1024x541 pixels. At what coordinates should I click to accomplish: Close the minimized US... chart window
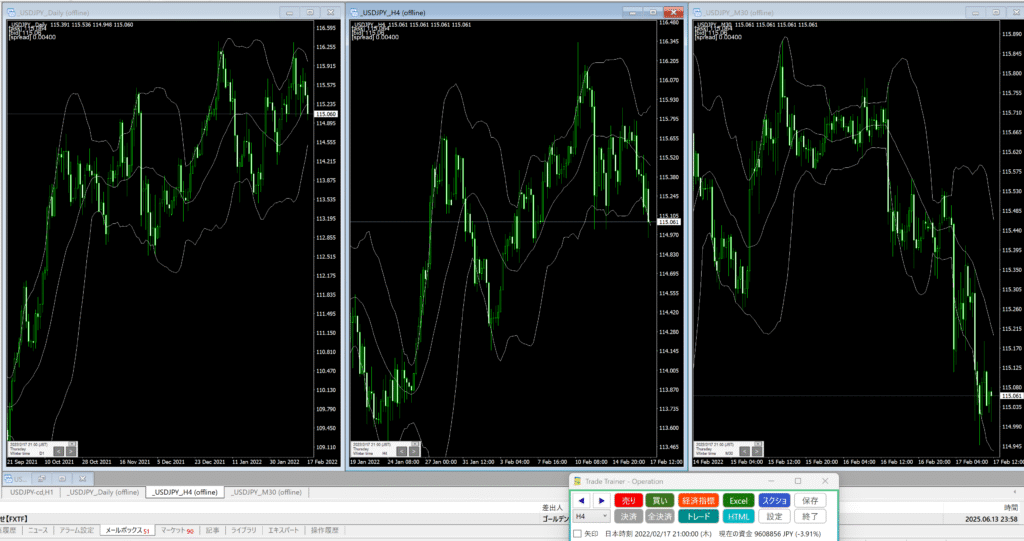pyautogui.click(x=82, y=478)
